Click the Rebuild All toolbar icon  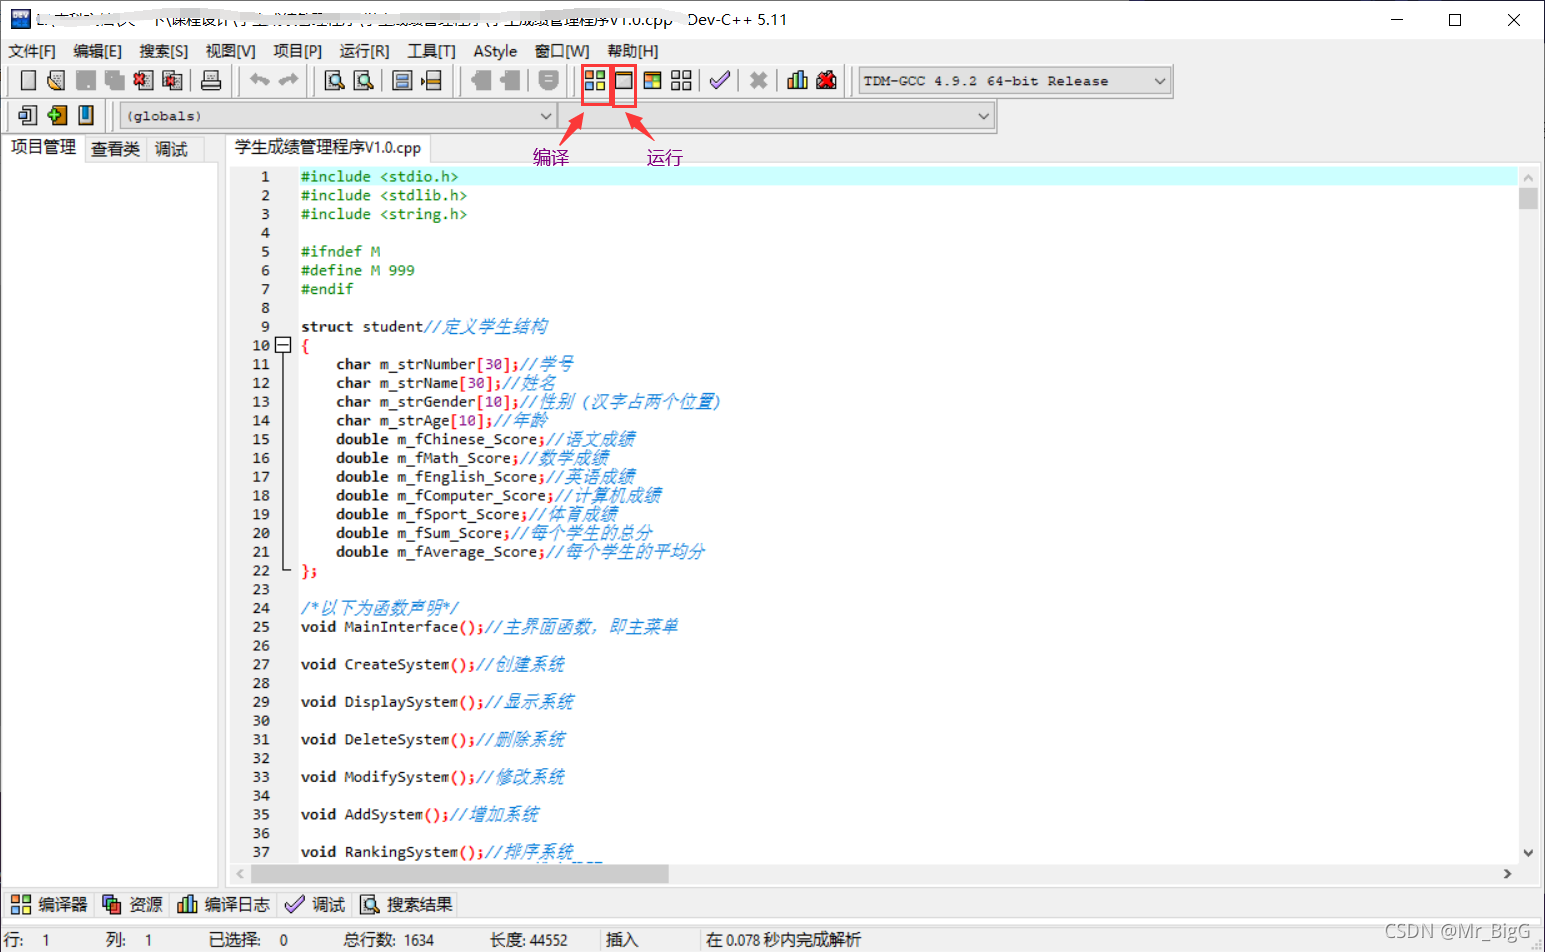coord(681,81)
